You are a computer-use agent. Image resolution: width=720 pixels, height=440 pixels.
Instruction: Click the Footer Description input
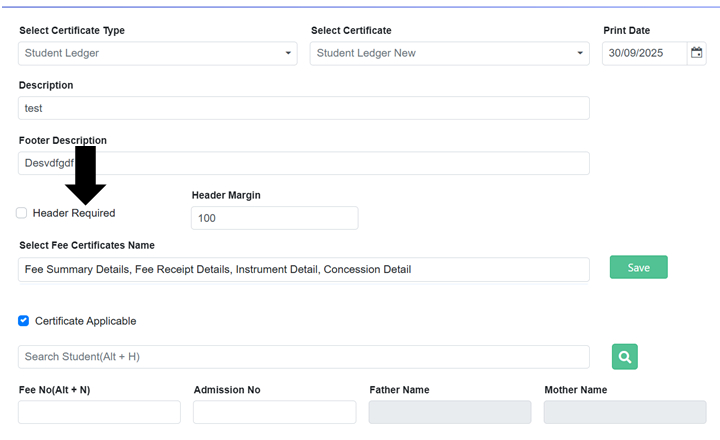[x=303, y=163]
